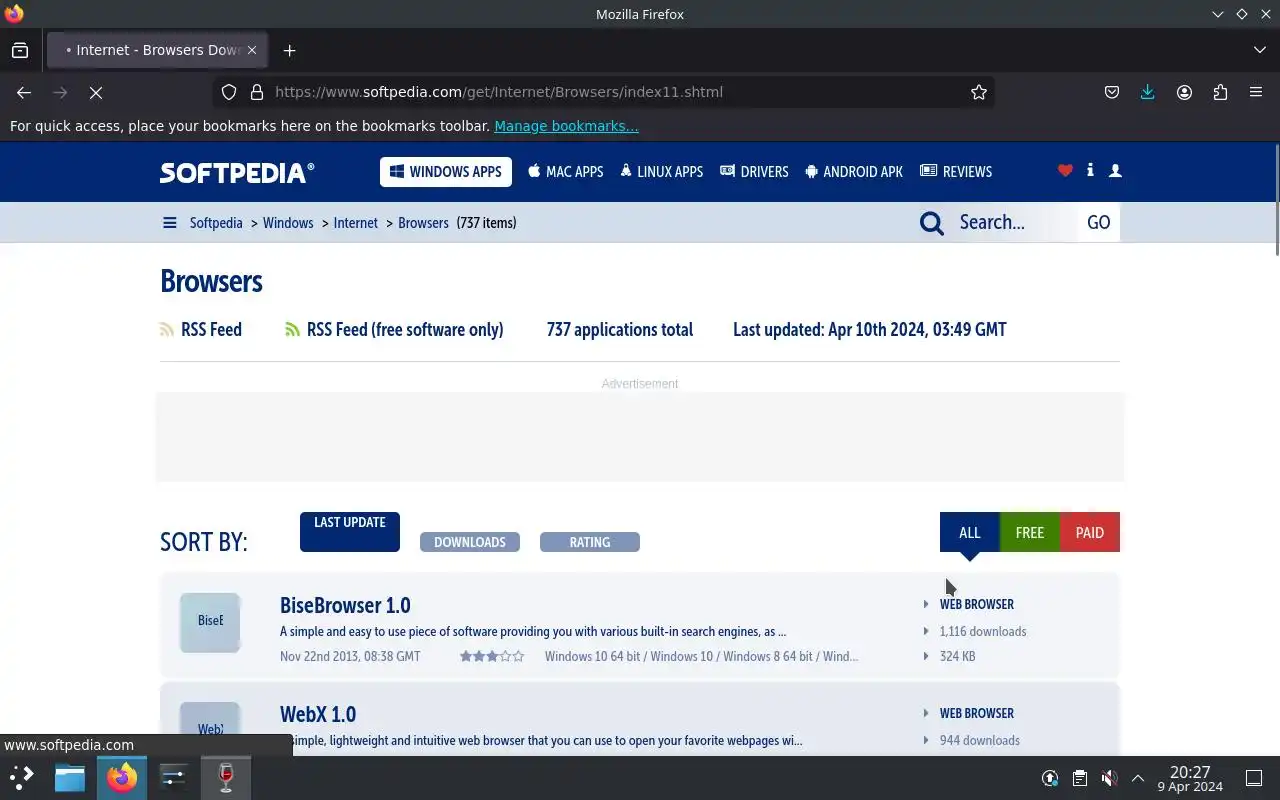Go to Windows breadcrumb link

coord(288,223)
